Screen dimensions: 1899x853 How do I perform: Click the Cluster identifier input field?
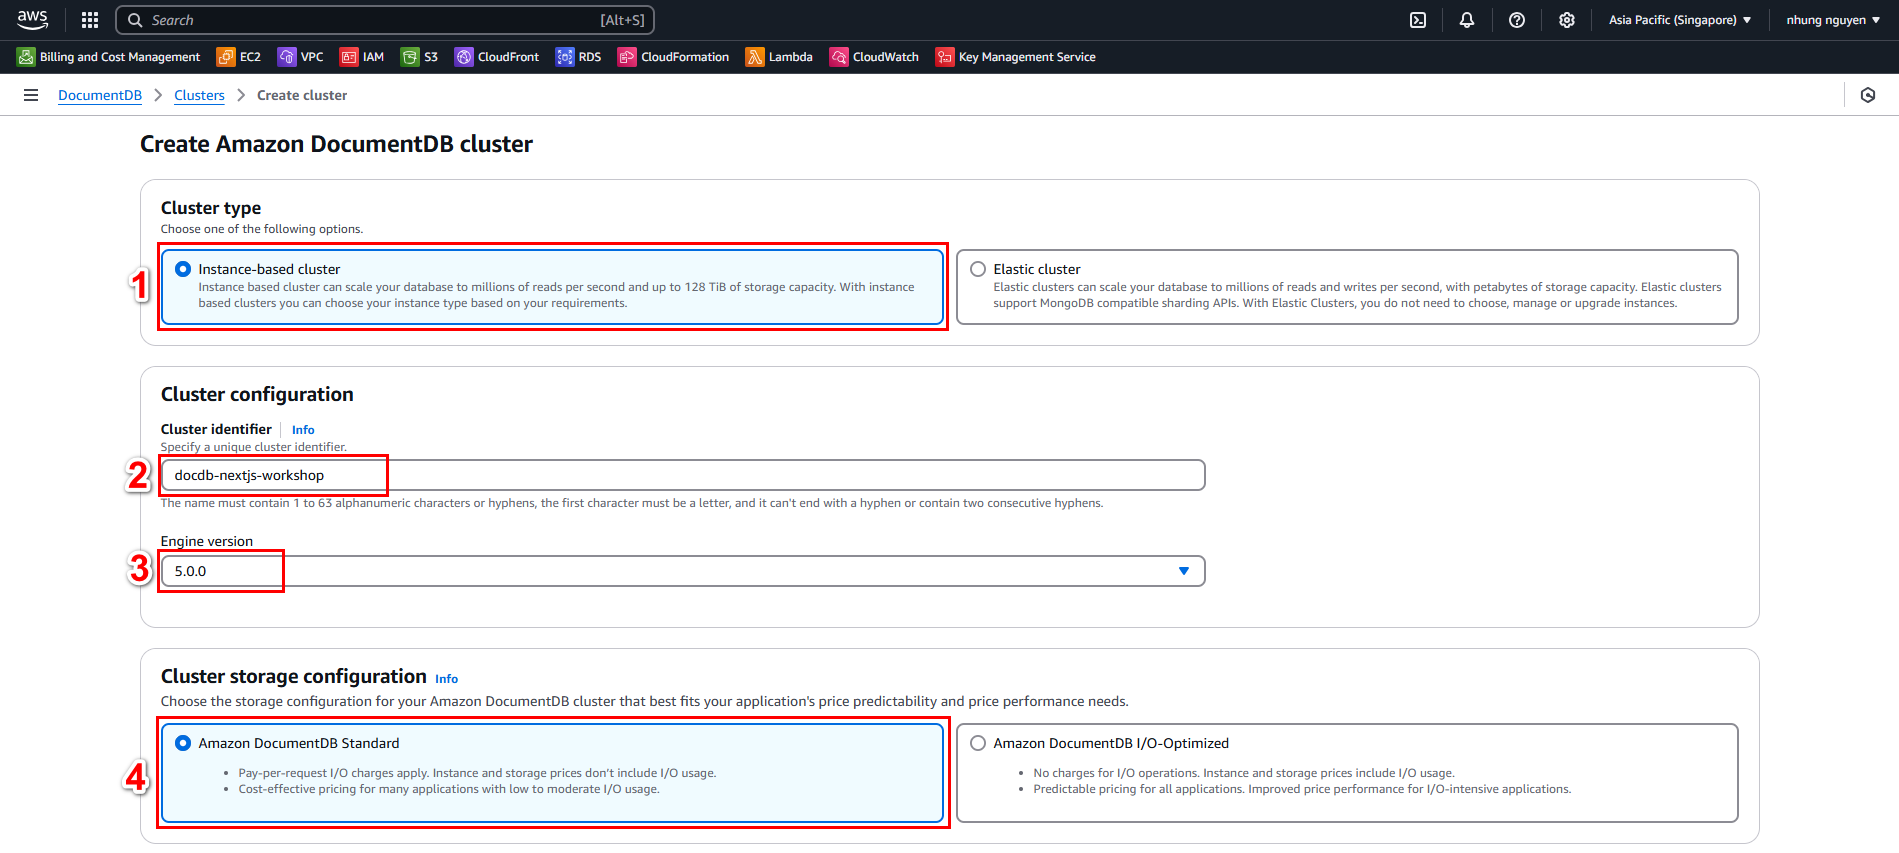tap(683, 475)
